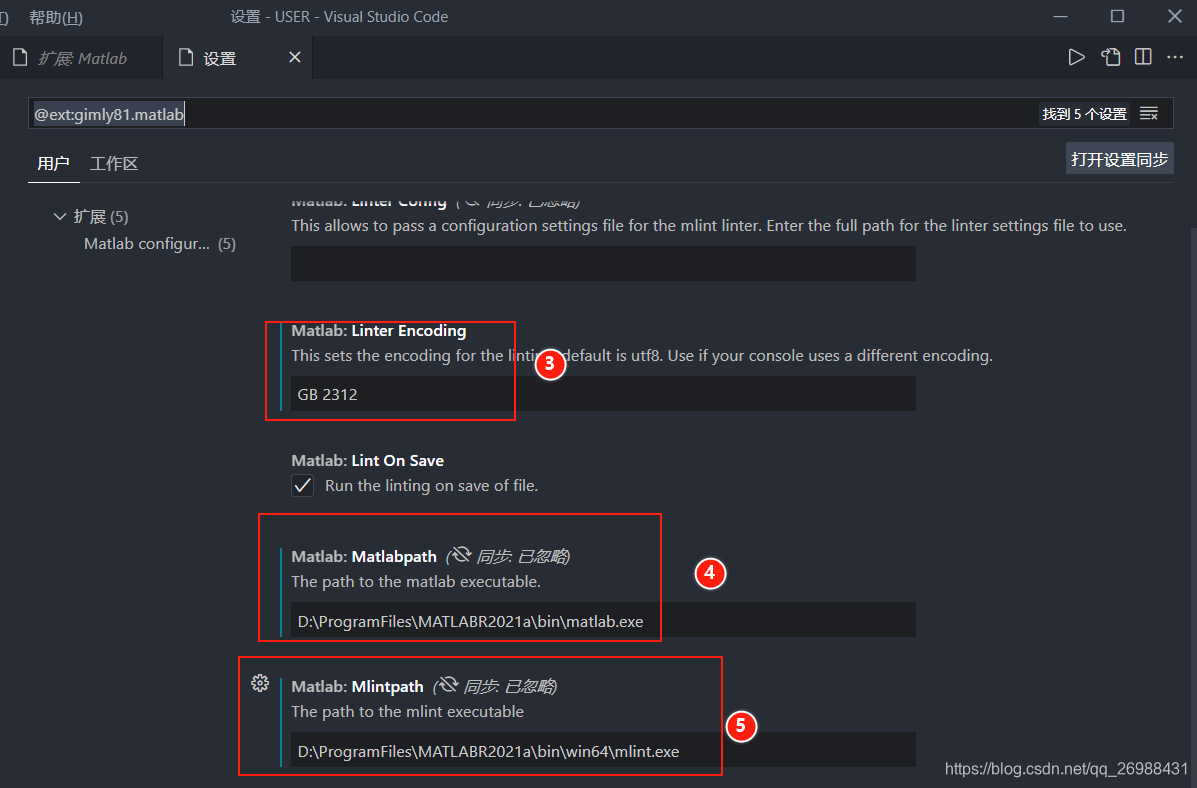Click the 找到 5 个设置 count badge
This screenshot has width=1197, height=788.
(x=1084, y=114)
